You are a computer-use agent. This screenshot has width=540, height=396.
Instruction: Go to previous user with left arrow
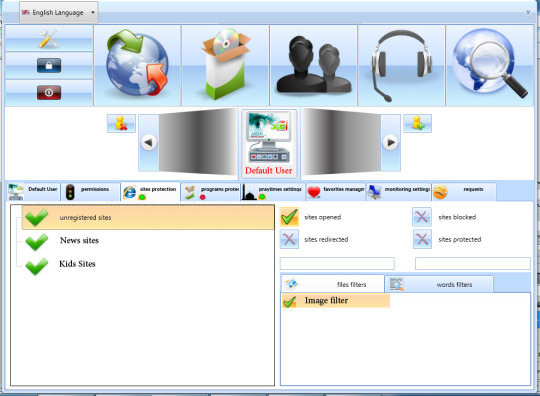tap(149, 143)
